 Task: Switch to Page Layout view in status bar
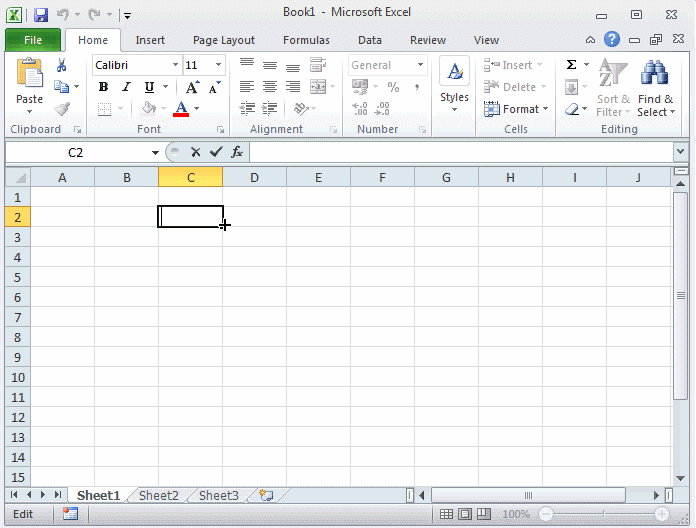click(465, 514)
